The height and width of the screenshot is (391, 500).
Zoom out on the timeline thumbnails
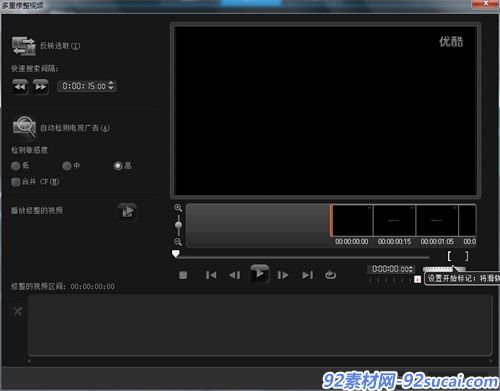tap(178, 242)
